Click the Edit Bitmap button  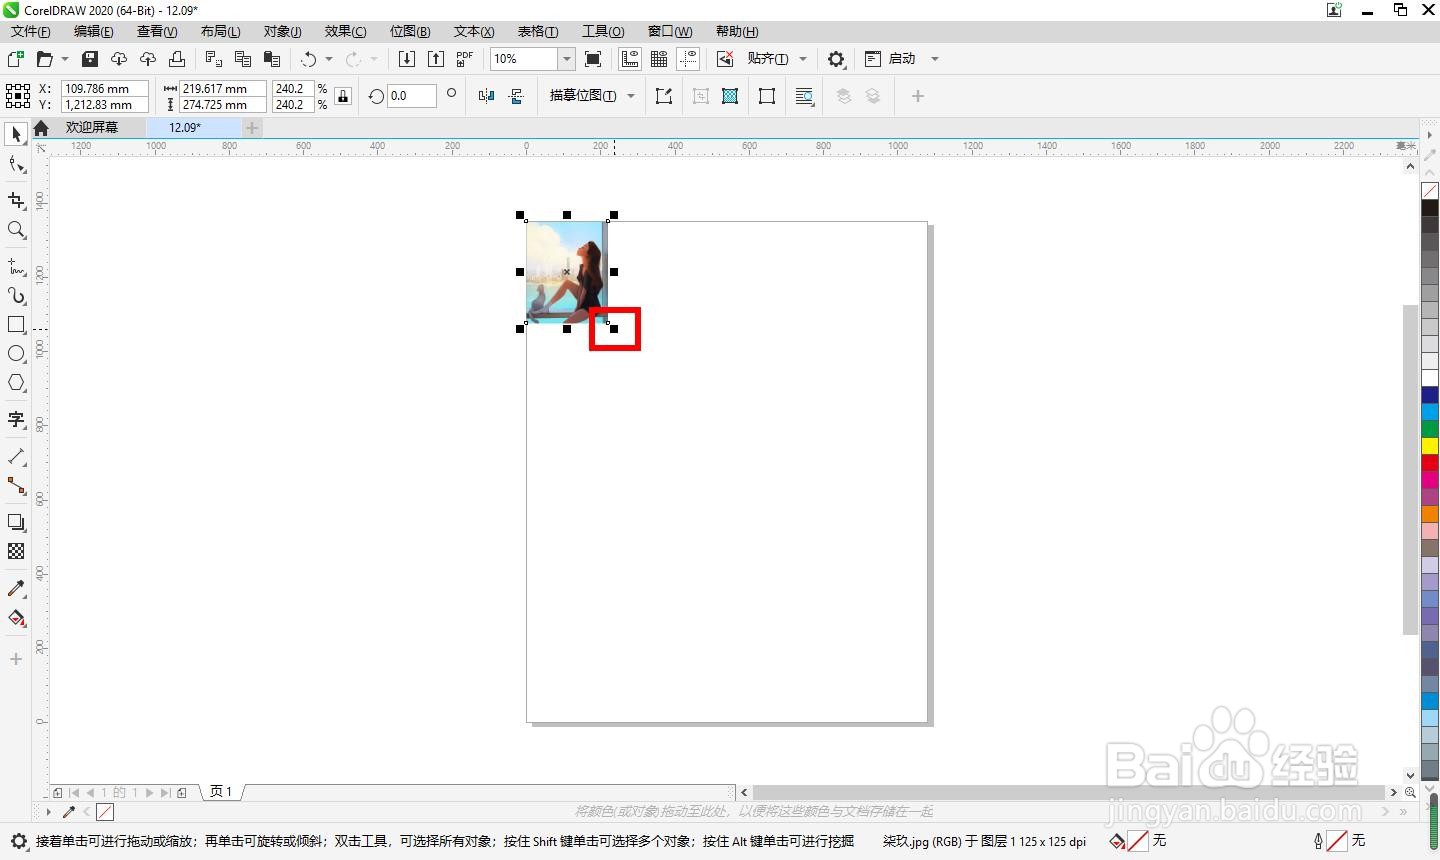(x=663, y=96)
